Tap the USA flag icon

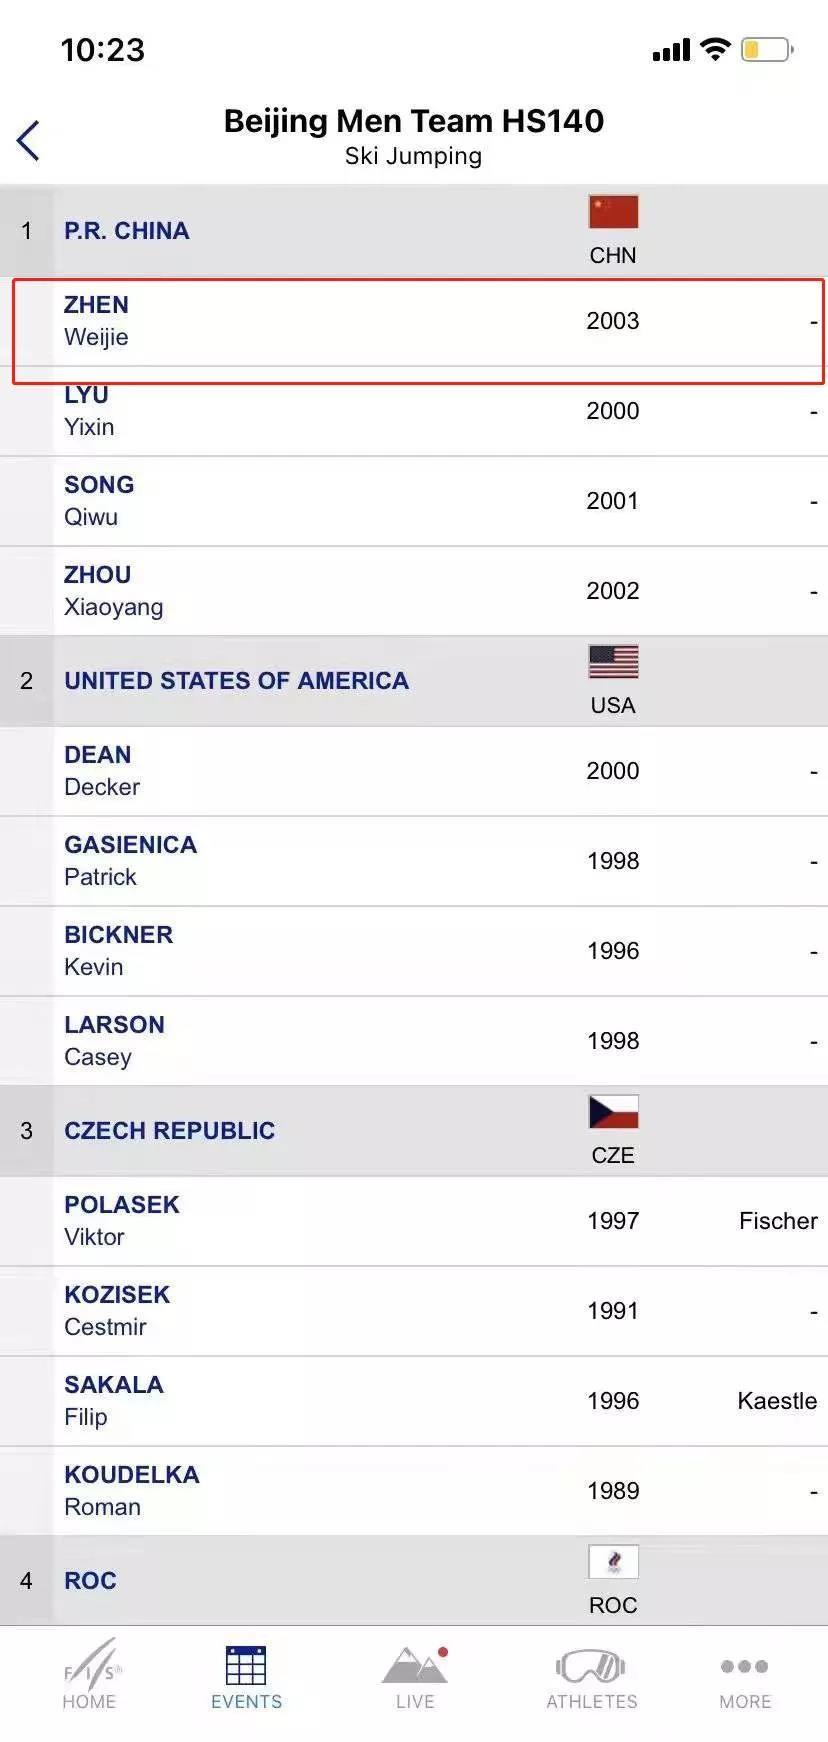[613, 662]
